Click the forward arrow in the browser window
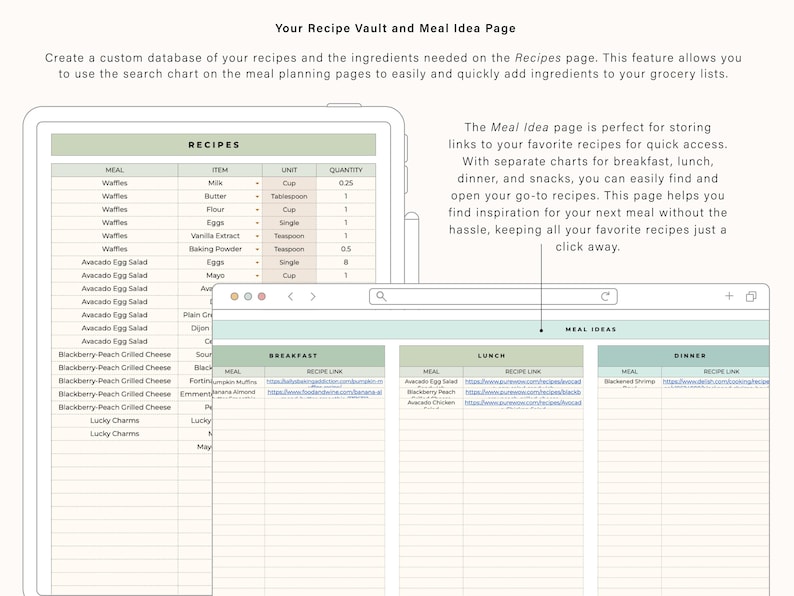The height and width of the screenshot is (596, 794). click(x=313, y=297)
